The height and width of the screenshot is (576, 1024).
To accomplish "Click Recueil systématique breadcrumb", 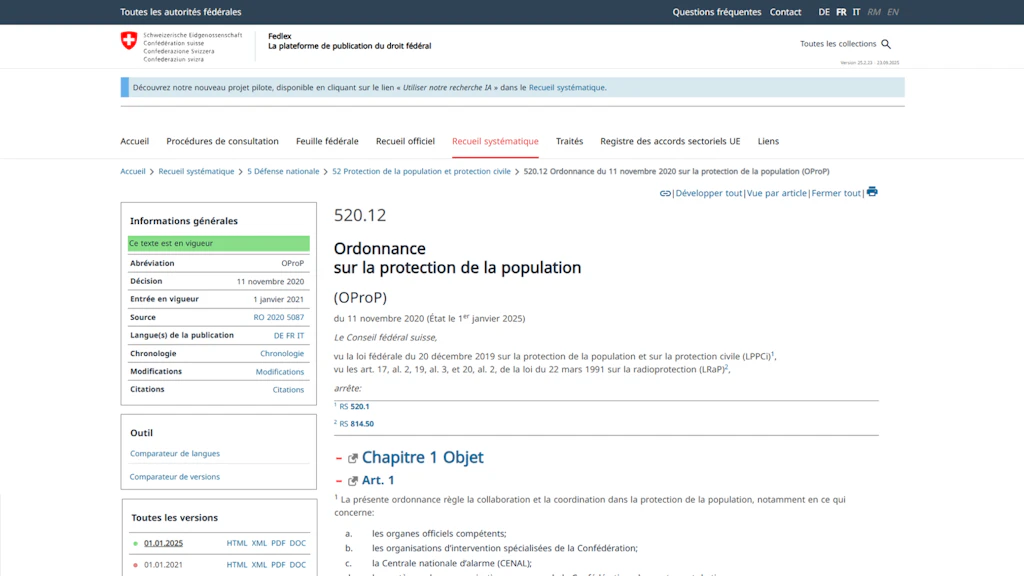I will [x=196, y=171].
